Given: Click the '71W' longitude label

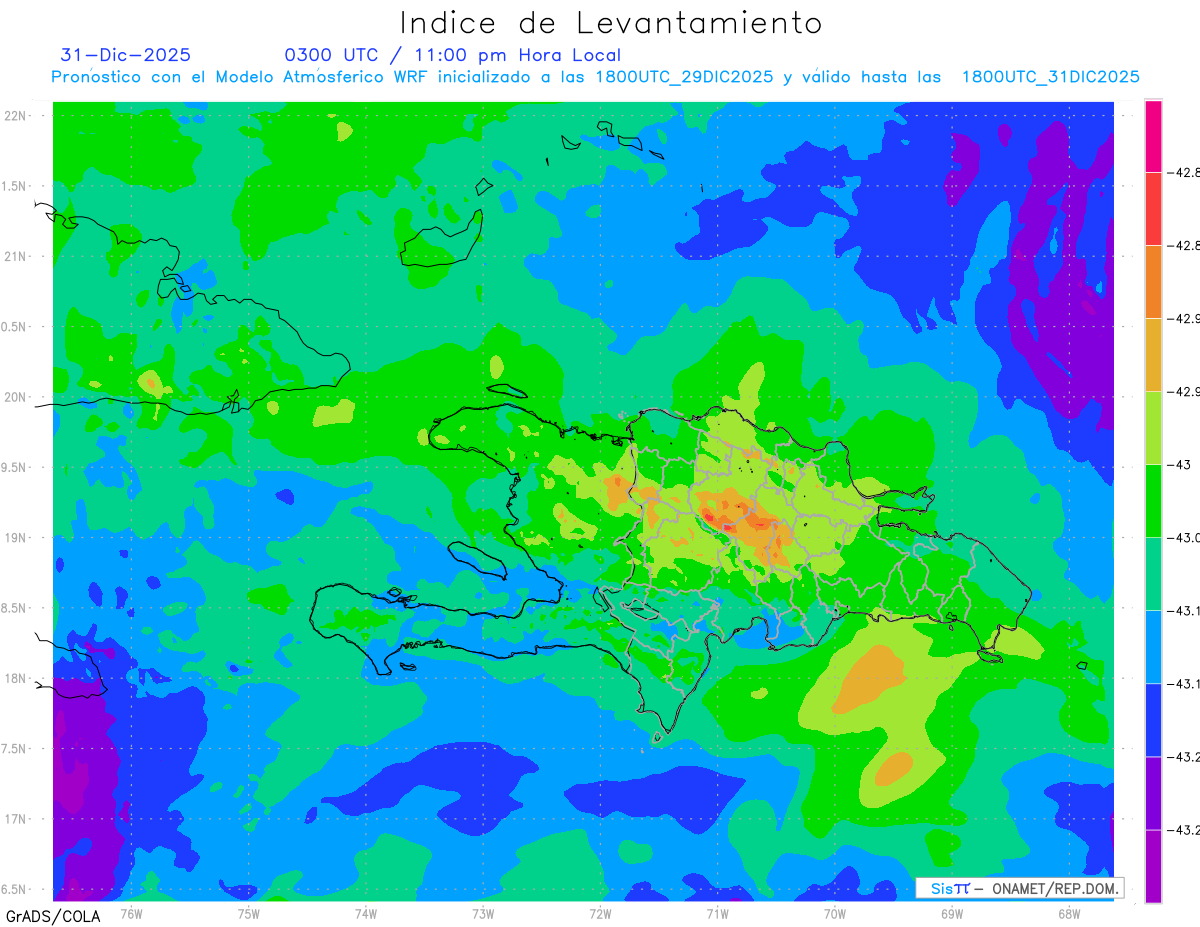Looking at the screenshot, I should pos(717,914).
